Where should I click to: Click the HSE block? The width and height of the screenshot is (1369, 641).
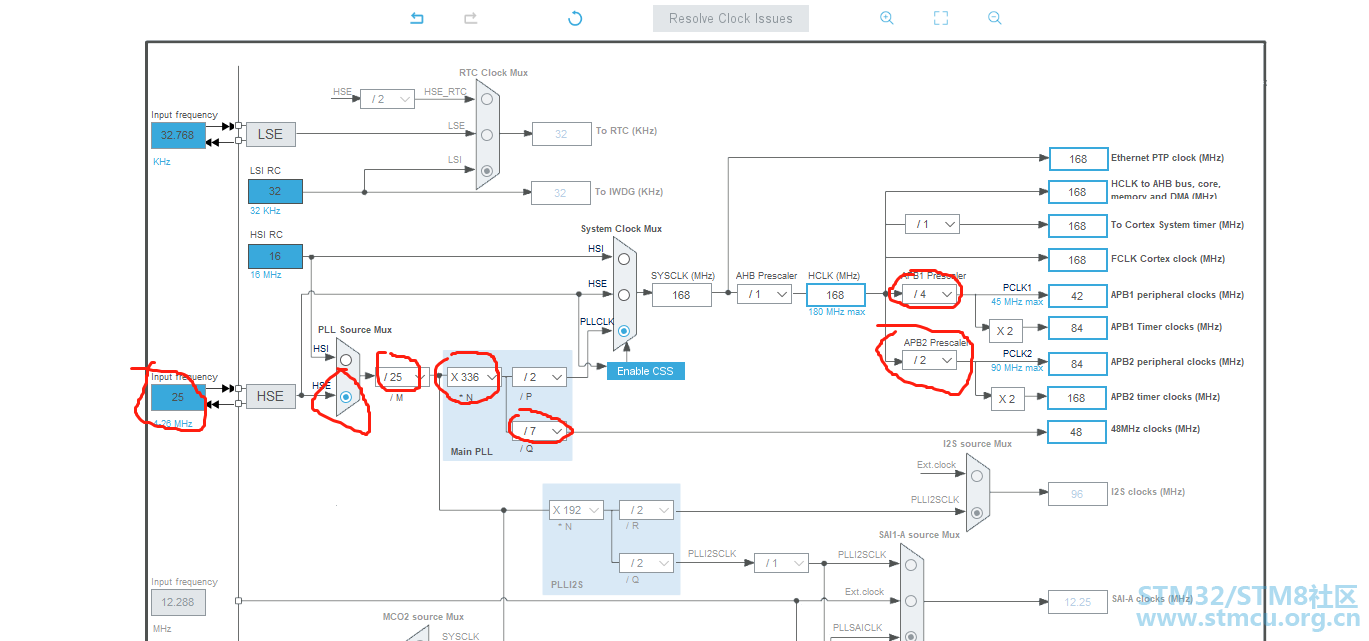(x=270, y=396)
